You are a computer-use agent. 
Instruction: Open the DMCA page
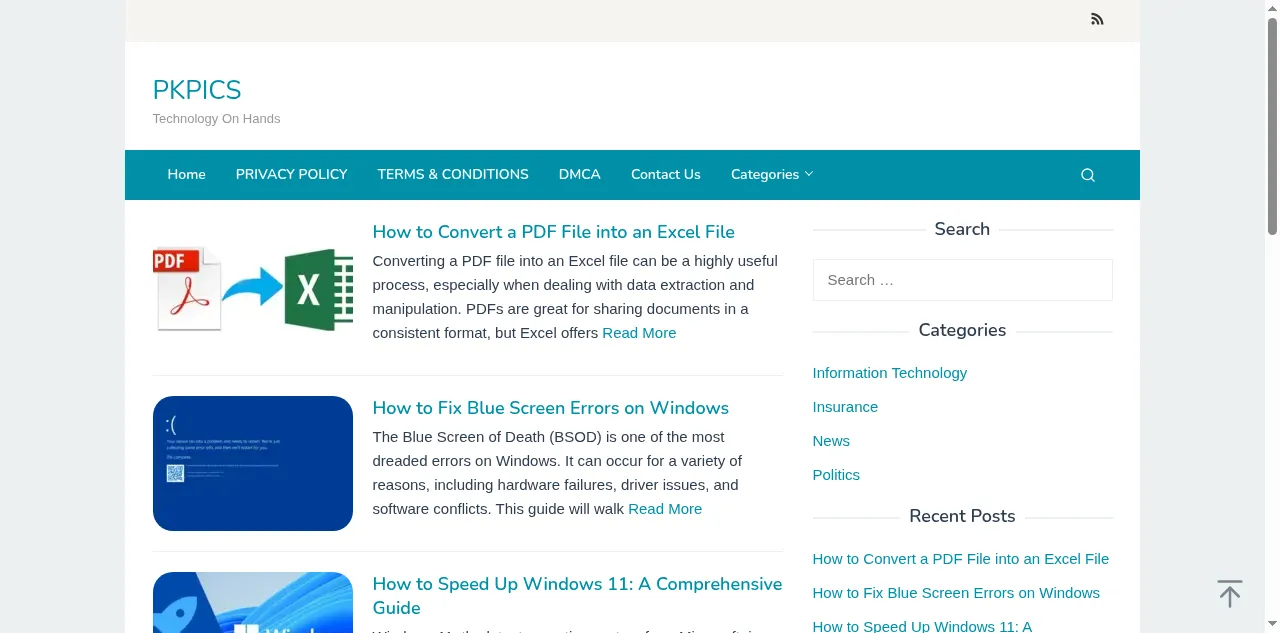(x=580, y=174)
